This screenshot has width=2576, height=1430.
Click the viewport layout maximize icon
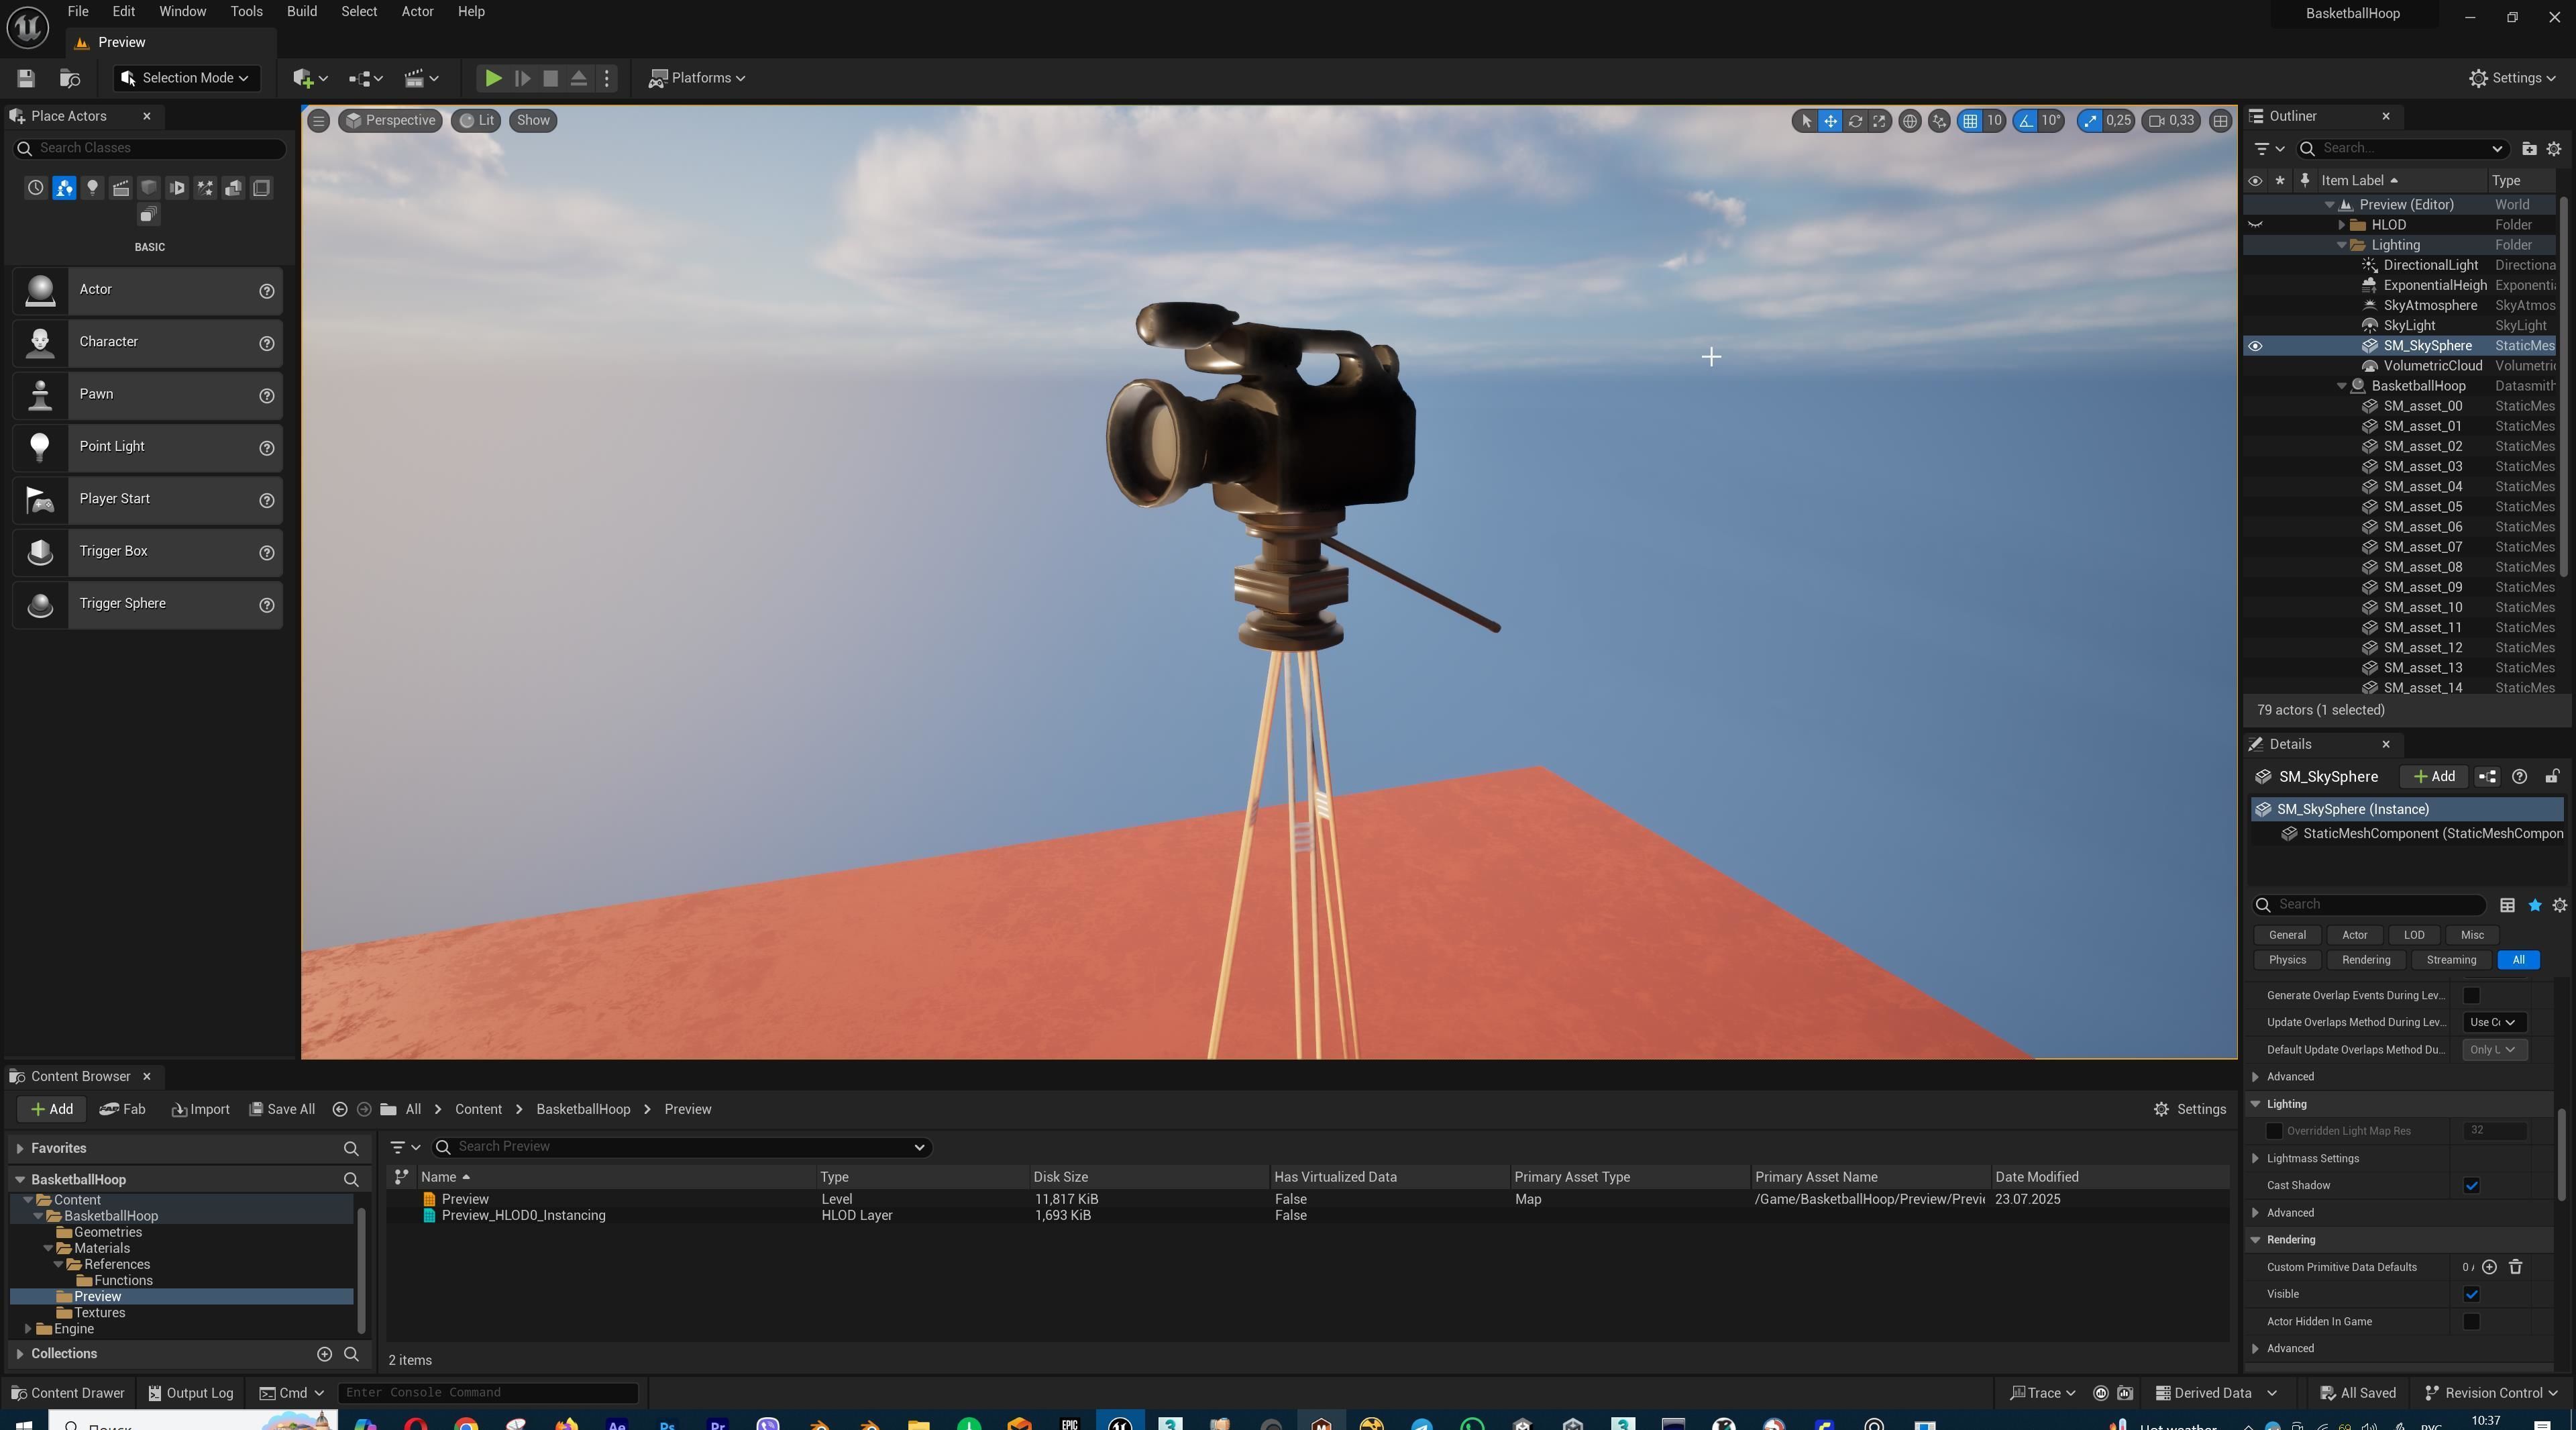point(2220,121)
